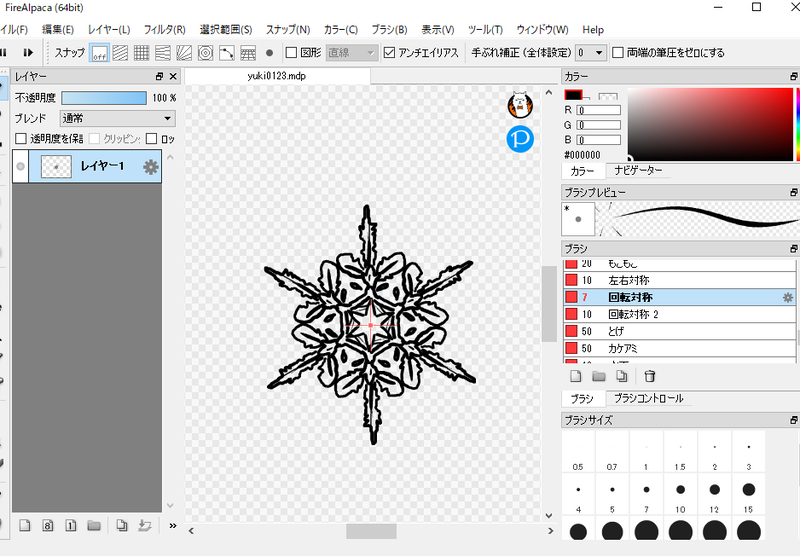
Task: Add a new 1-bit layer
Action: [x=70, y=525]
